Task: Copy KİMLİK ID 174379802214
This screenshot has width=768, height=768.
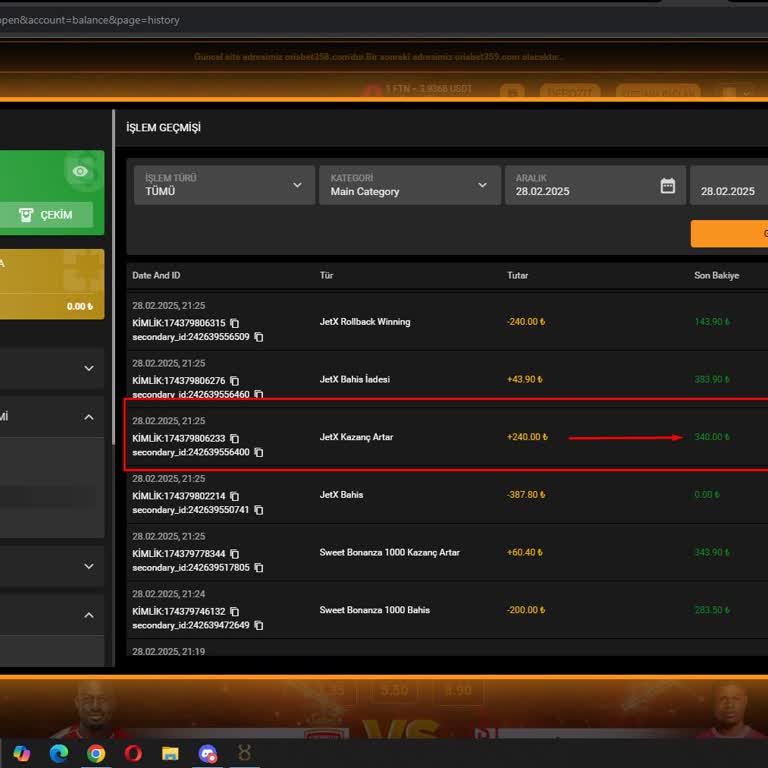Action: point(235,496)
